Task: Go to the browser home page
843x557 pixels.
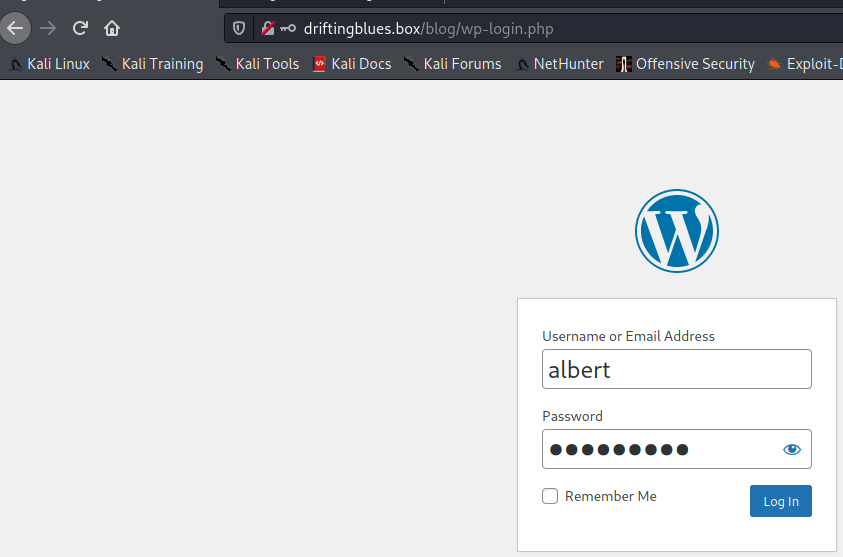Action: [112, 28]
